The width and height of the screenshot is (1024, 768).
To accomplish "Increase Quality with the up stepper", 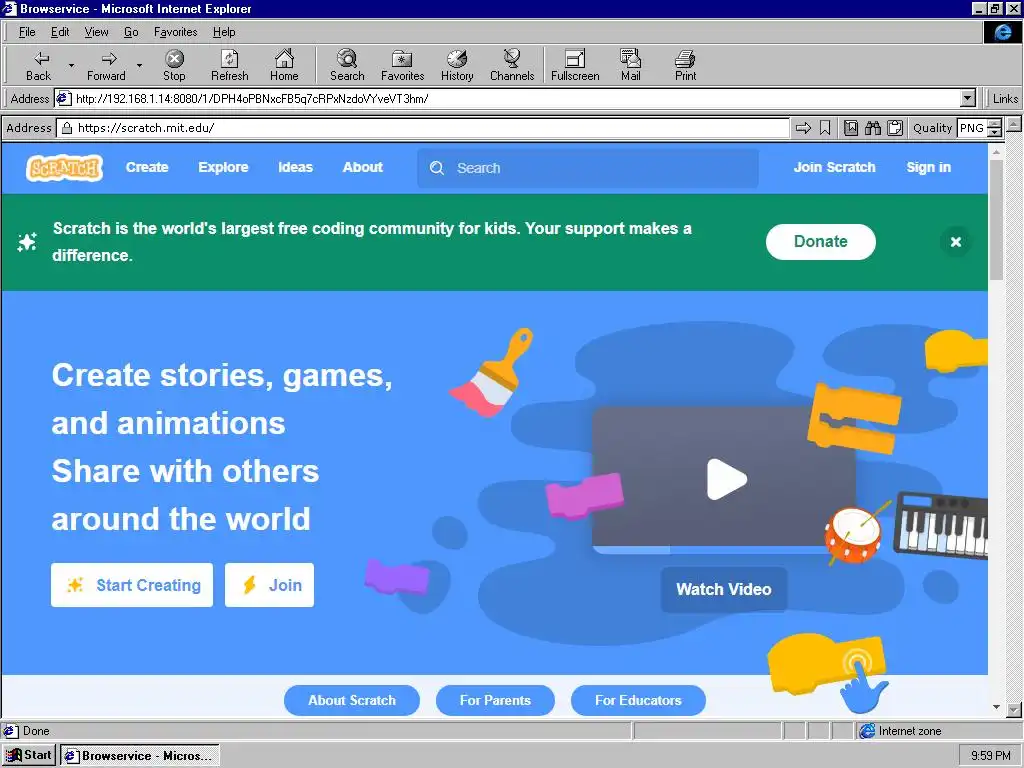I will [x=994, y=123].
